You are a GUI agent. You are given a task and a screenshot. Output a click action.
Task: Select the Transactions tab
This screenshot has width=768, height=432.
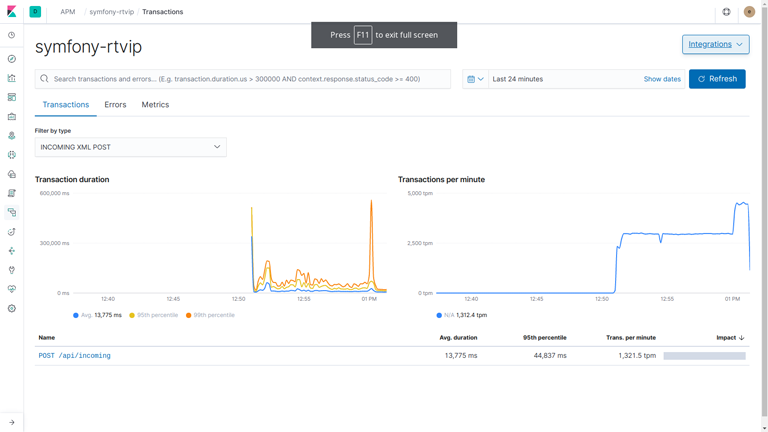[x=66, y=105]
